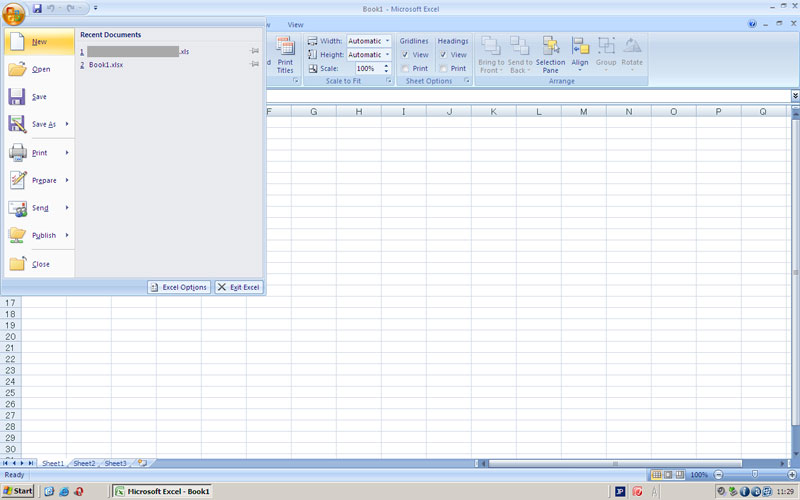The image size is (800, 500).
Task: Click the Exit Excel button
Action: pos(239,287)
